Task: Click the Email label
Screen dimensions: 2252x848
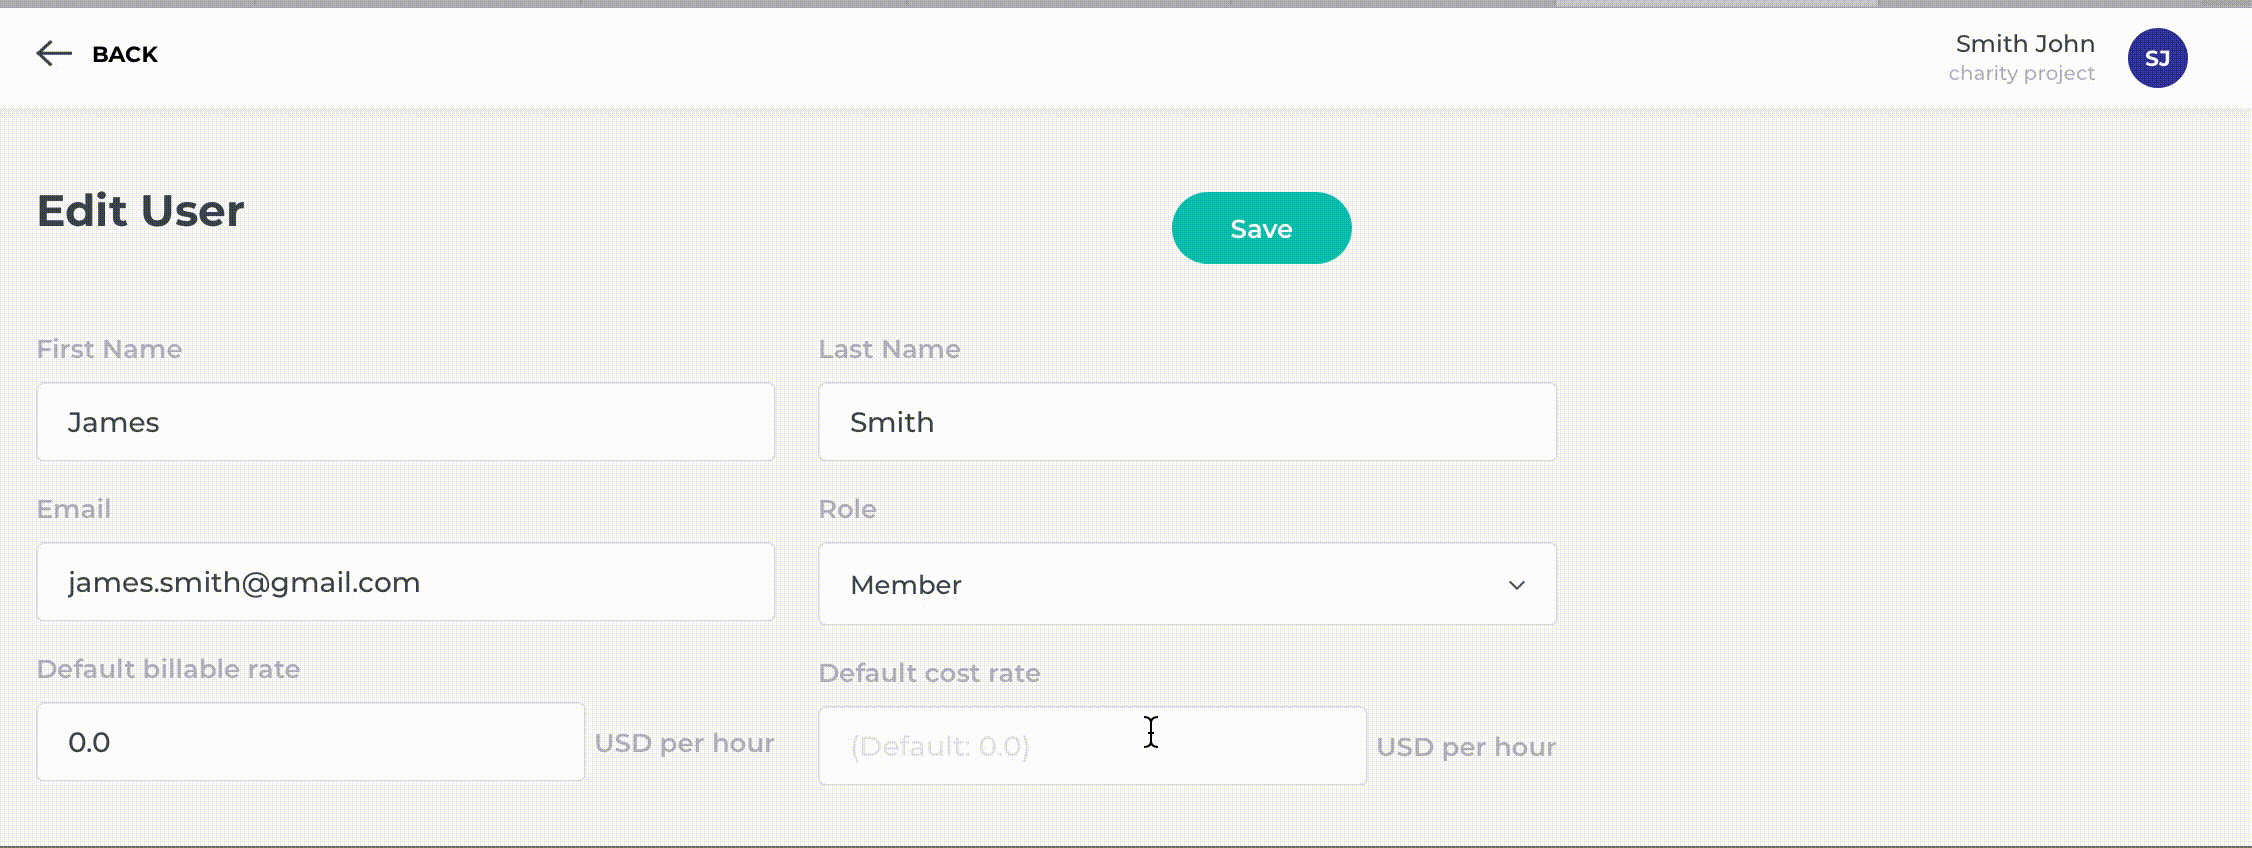Action: tap(73, 509)
